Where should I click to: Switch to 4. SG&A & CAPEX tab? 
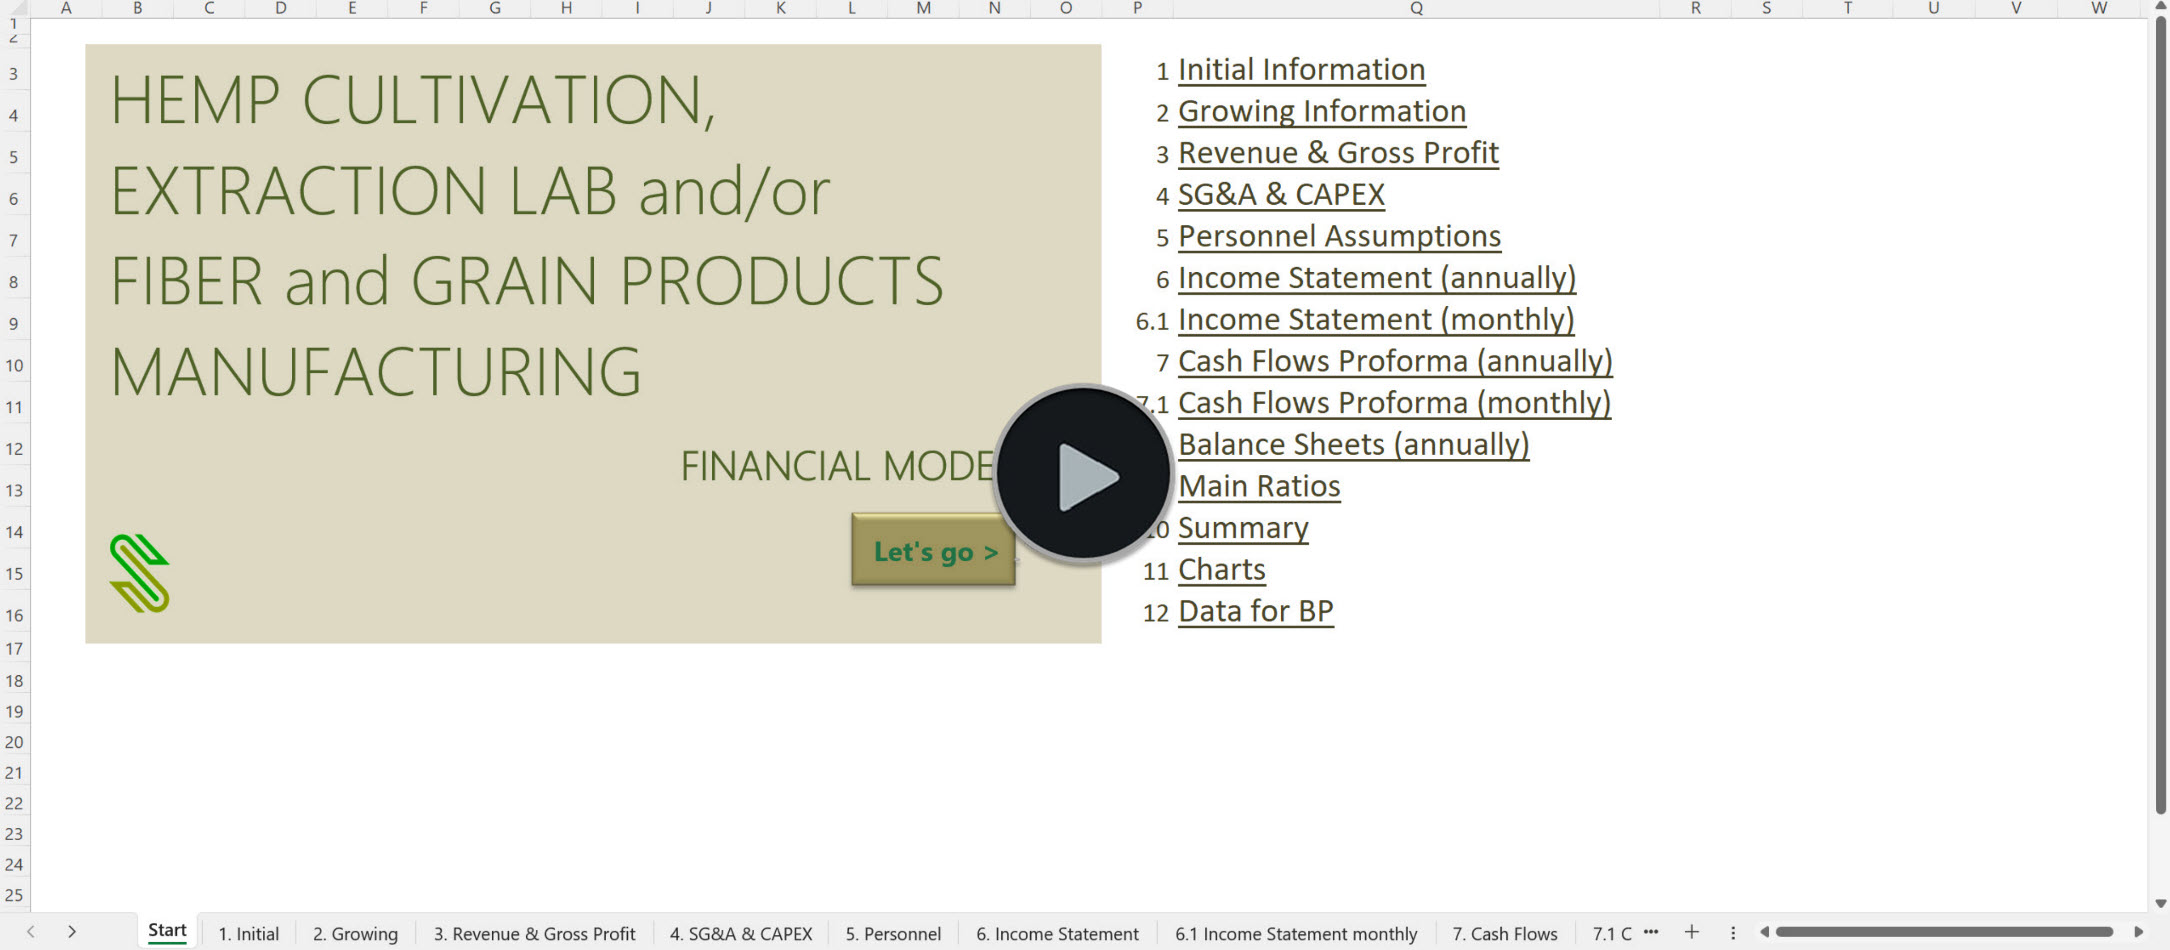tap(741, 933)
